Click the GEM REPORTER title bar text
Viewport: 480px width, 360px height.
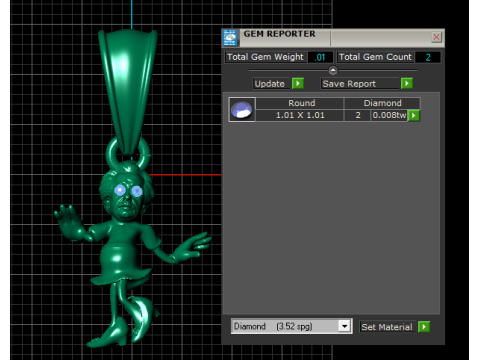click(x=279, y=34)
